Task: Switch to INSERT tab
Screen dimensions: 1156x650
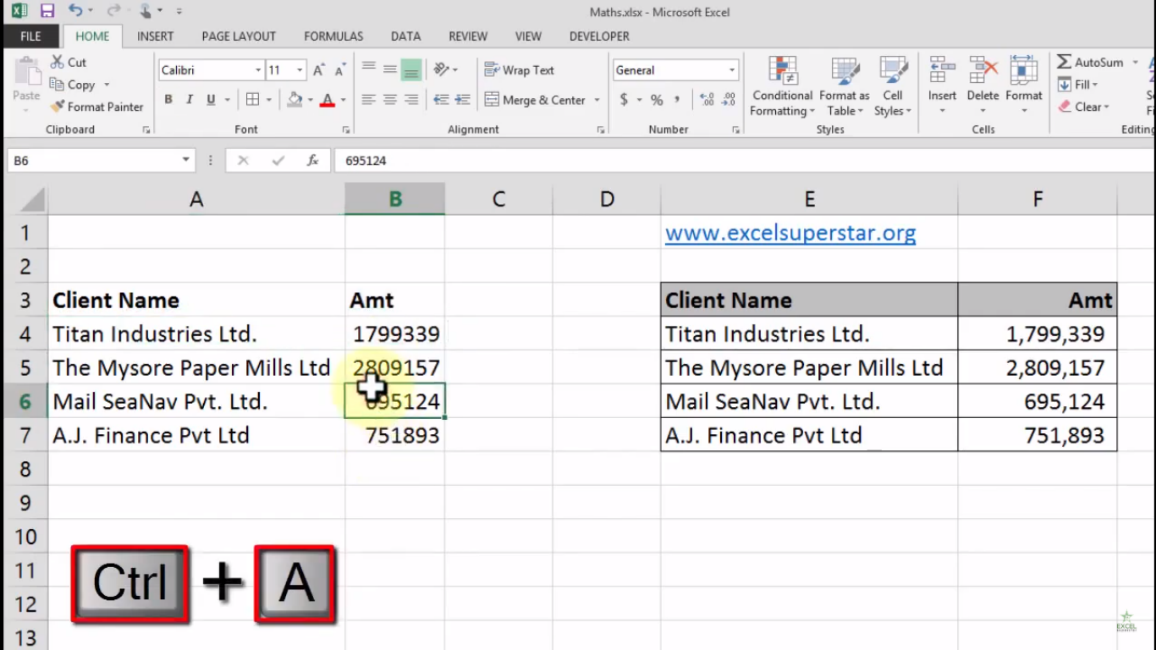Action: tap(155, 36)
